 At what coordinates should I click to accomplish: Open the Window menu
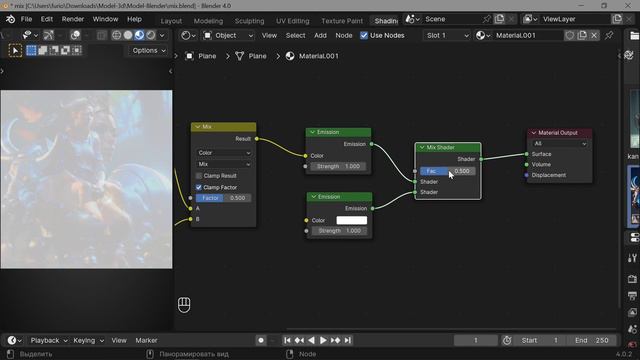coord(105,19)
